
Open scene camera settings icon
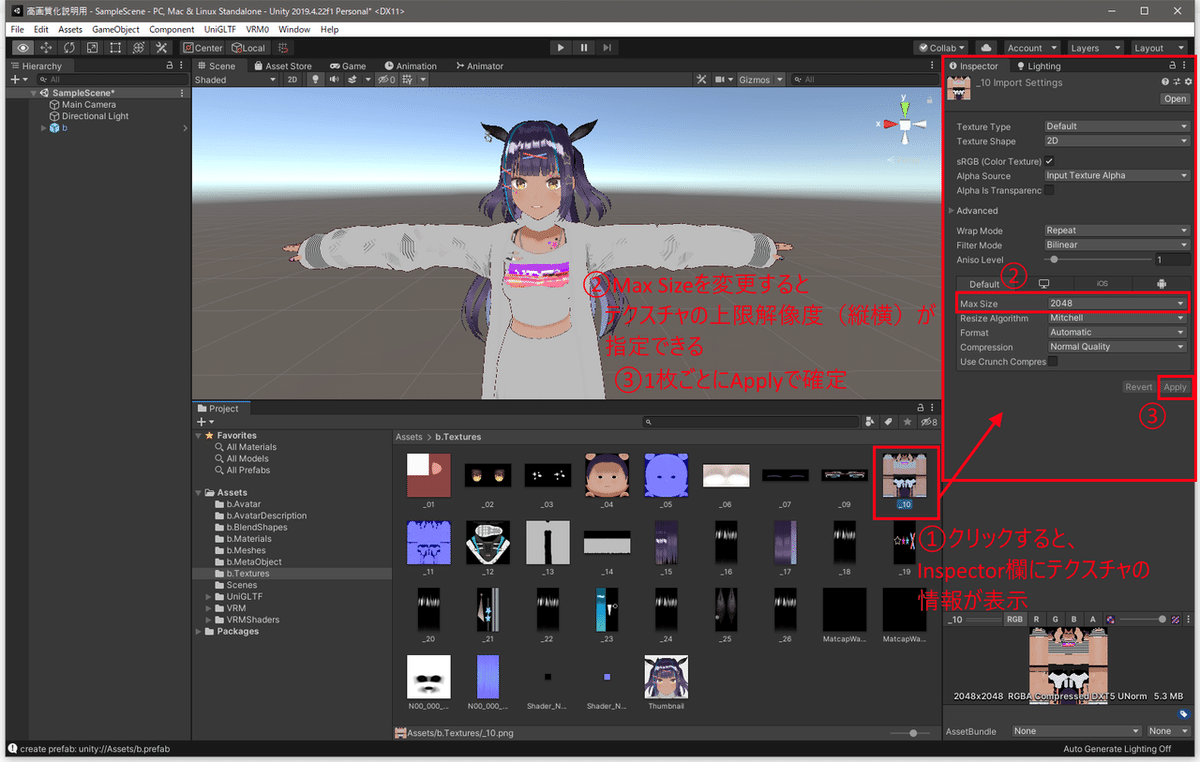(x=722, y=79)
